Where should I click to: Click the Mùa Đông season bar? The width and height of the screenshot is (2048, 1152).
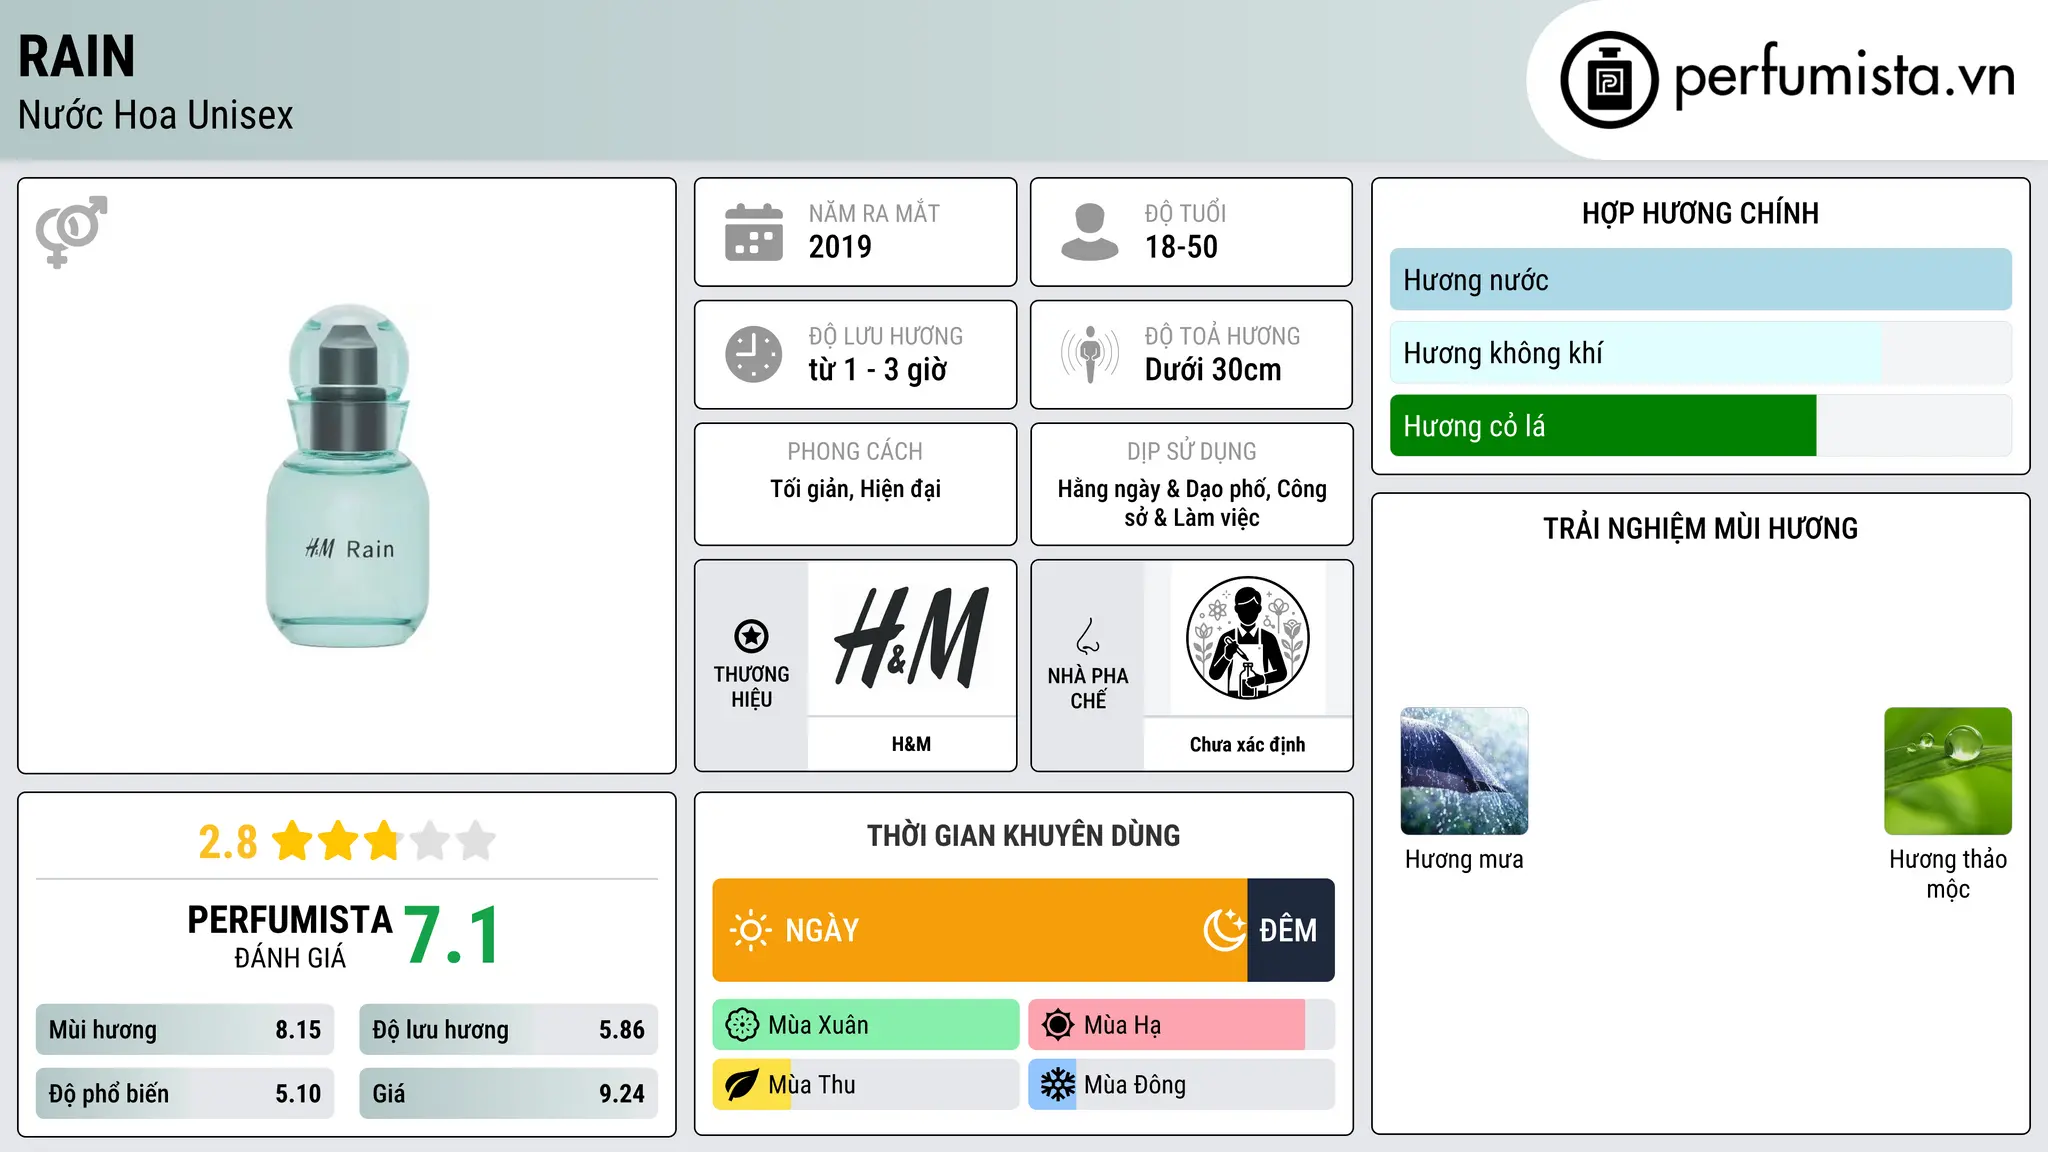(1181, 1085)
